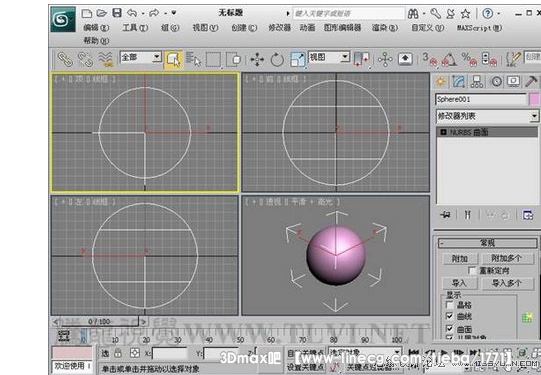Open the quick access toolbar customize arrow
541x375 pixels.
coord(174,13)
